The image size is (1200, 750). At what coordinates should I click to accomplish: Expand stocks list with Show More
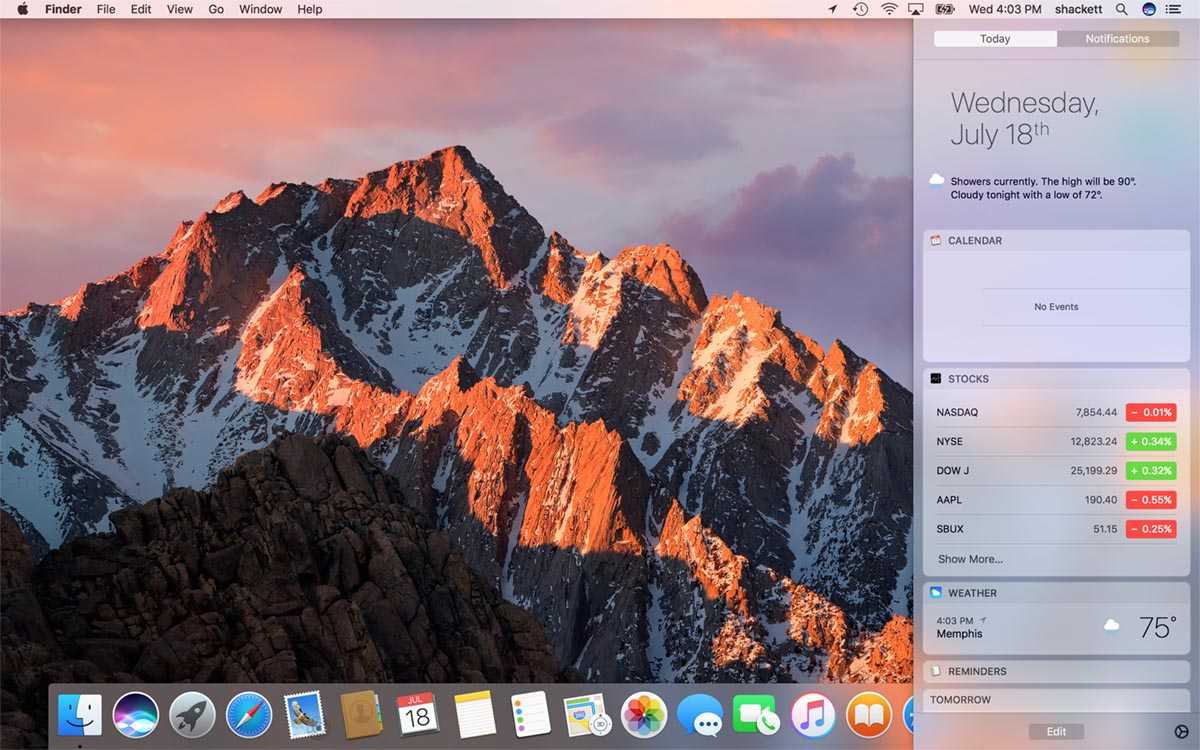pyautogui.click(x=970, y=559)
